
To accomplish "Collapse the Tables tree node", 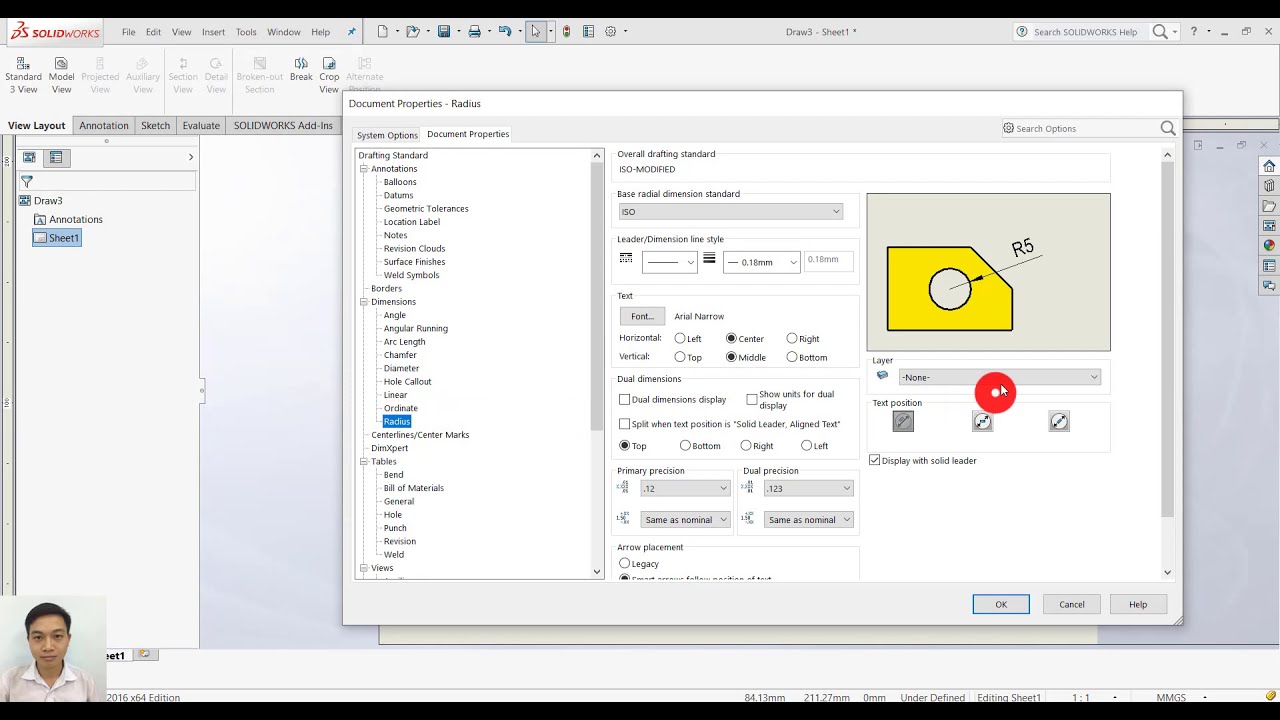I will 364,462.
